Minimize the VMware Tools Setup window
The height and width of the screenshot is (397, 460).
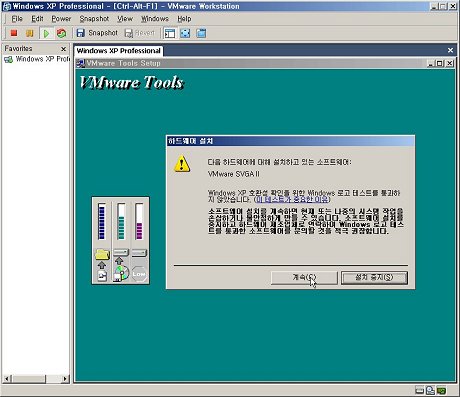coord(432,63)
